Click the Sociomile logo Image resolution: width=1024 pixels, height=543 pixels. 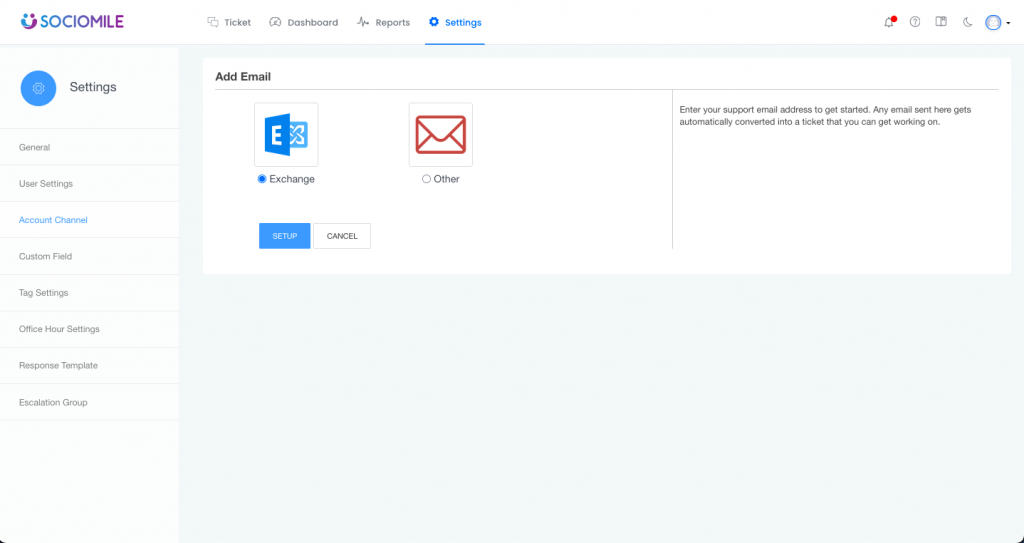(x=72, y=21)
